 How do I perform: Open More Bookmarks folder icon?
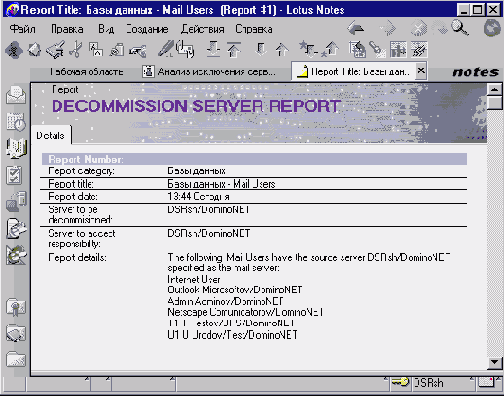[x=16, y=359]
